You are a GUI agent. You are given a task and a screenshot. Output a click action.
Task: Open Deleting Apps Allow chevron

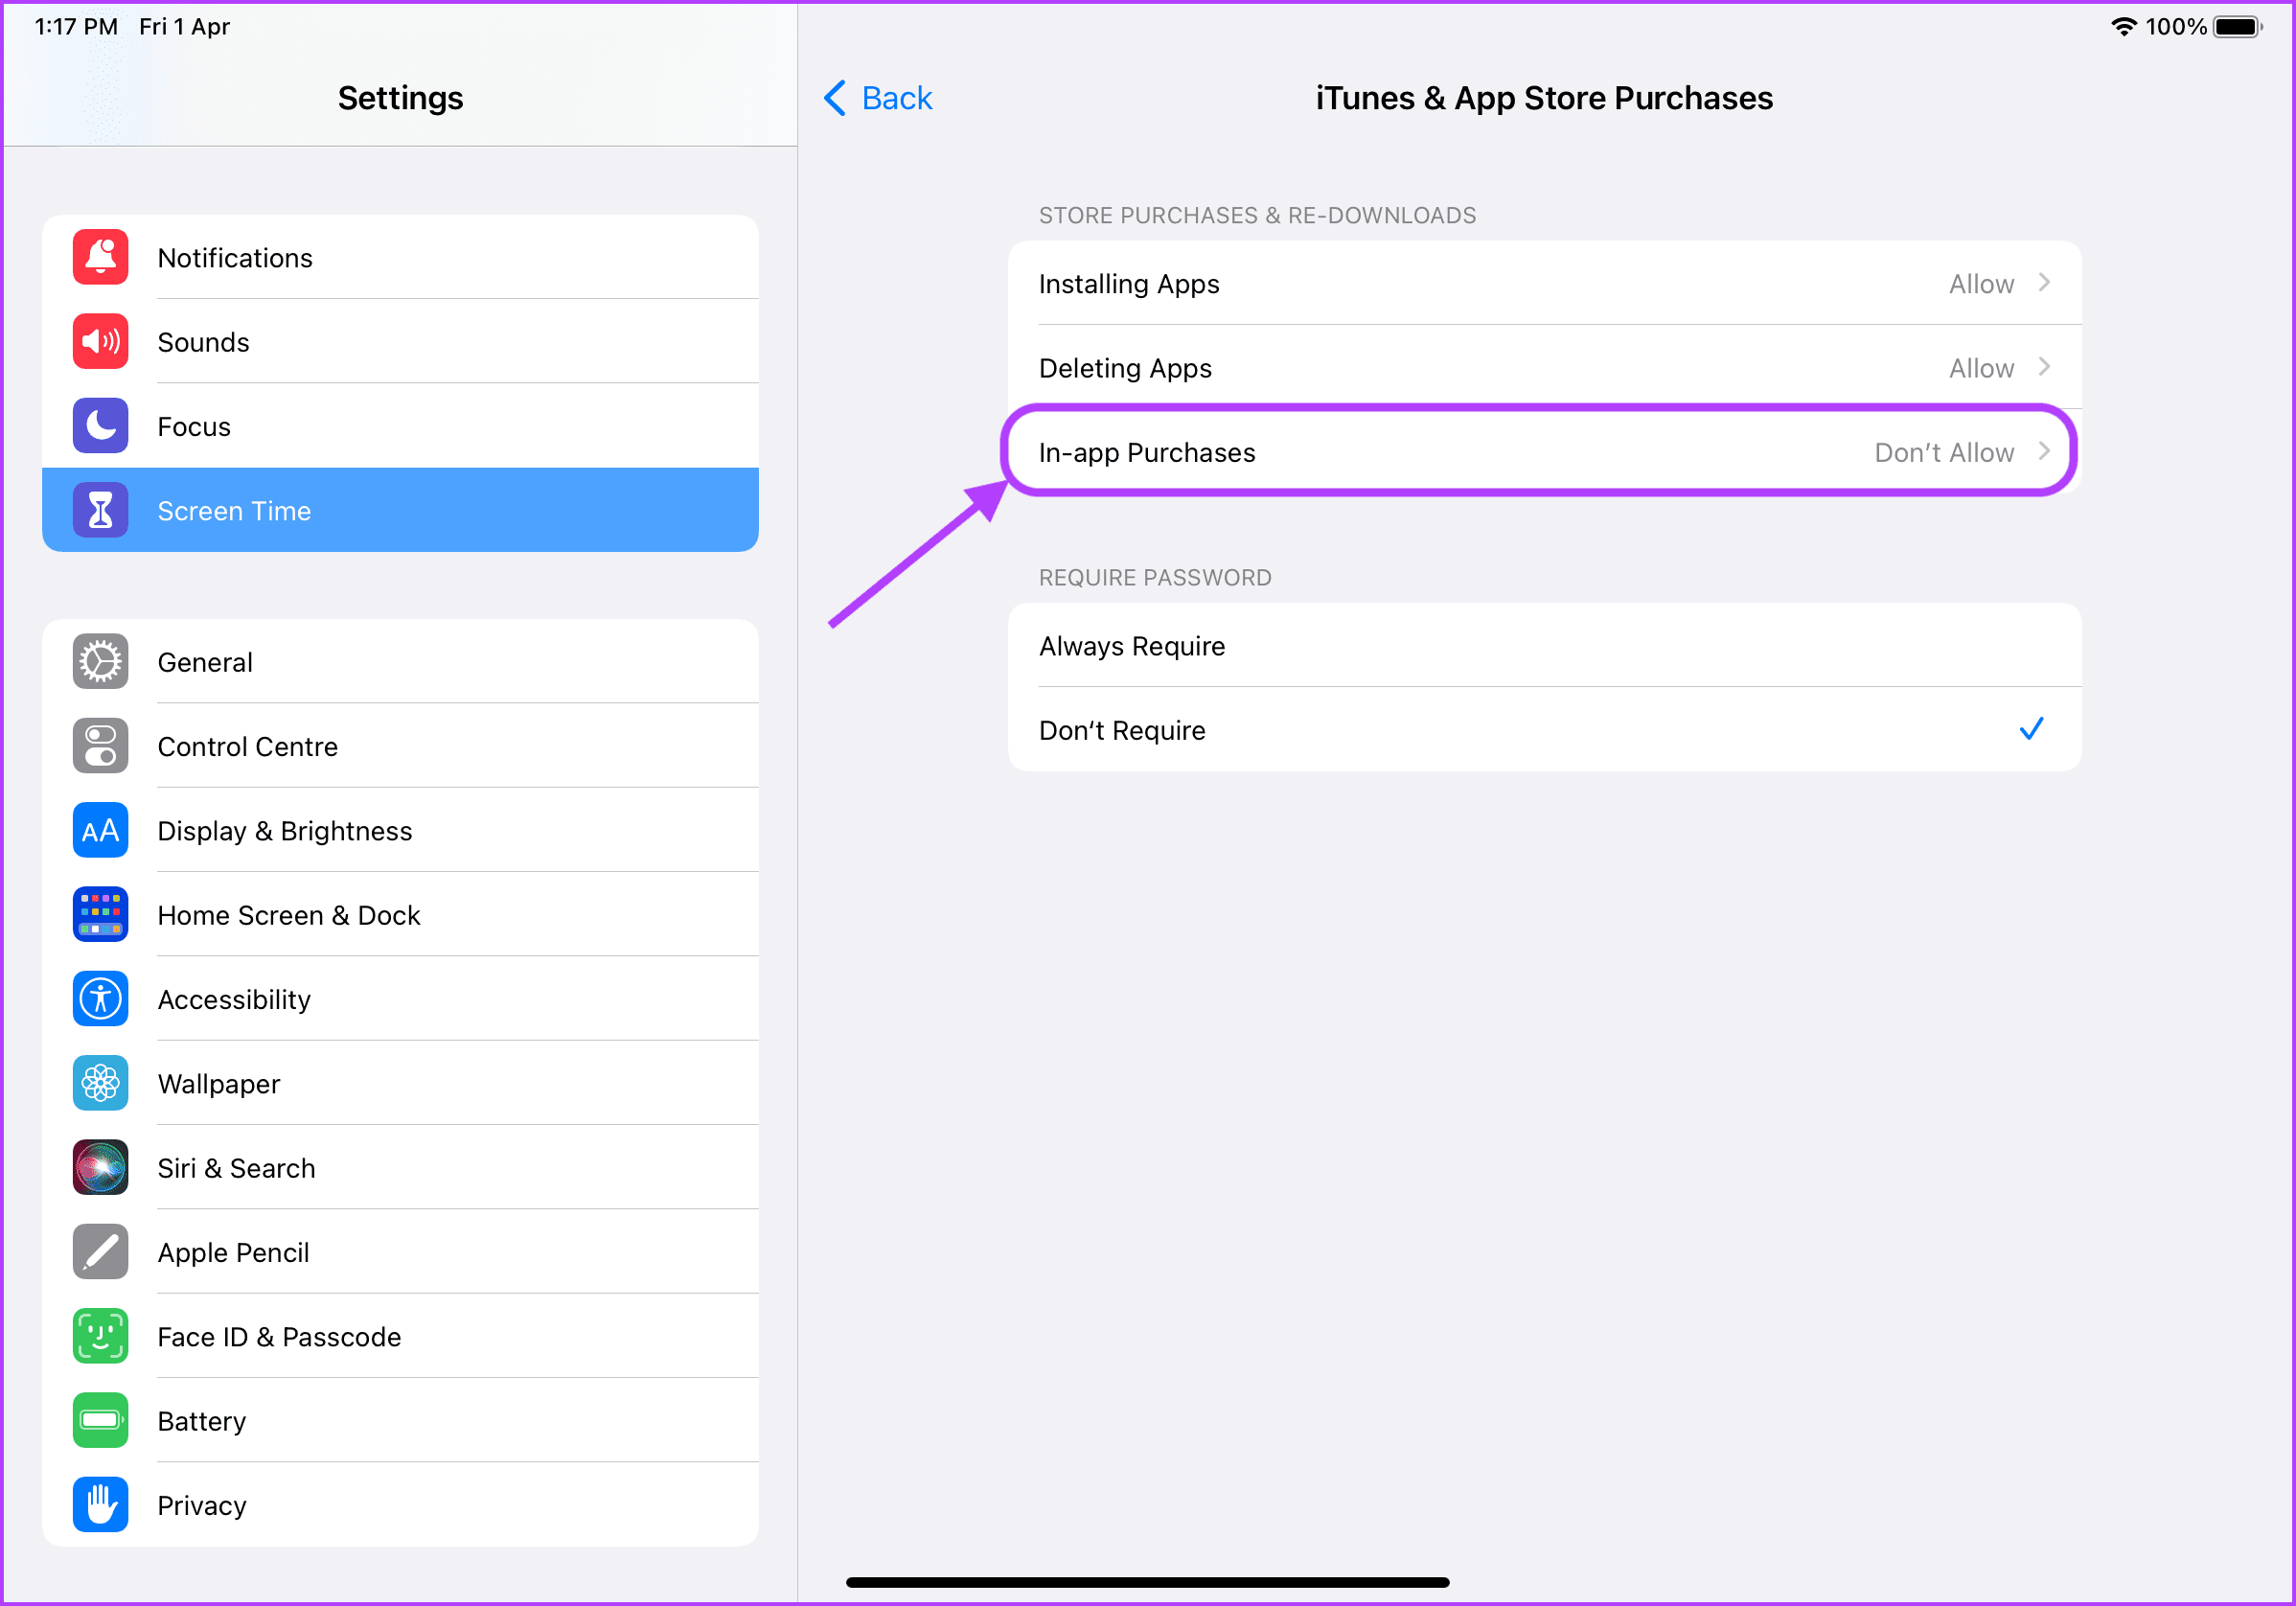click(x=2044, y=367)
